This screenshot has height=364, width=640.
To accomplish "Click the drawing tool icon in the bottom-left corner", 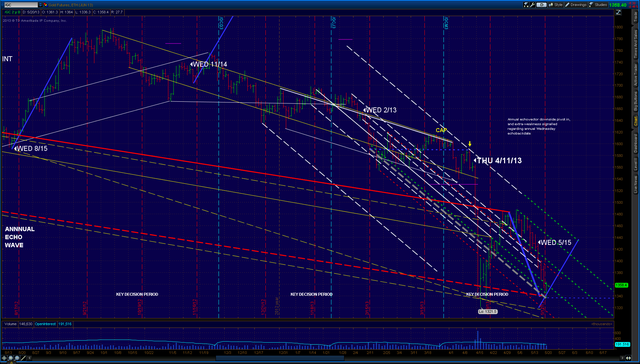I will coord(23,358).
